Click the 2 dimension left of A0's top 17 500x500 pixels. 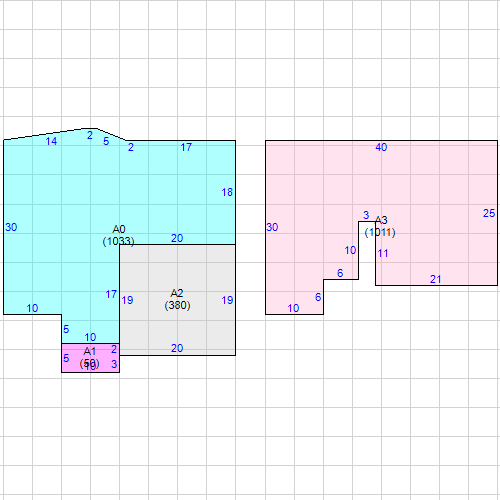click(131, 147)
